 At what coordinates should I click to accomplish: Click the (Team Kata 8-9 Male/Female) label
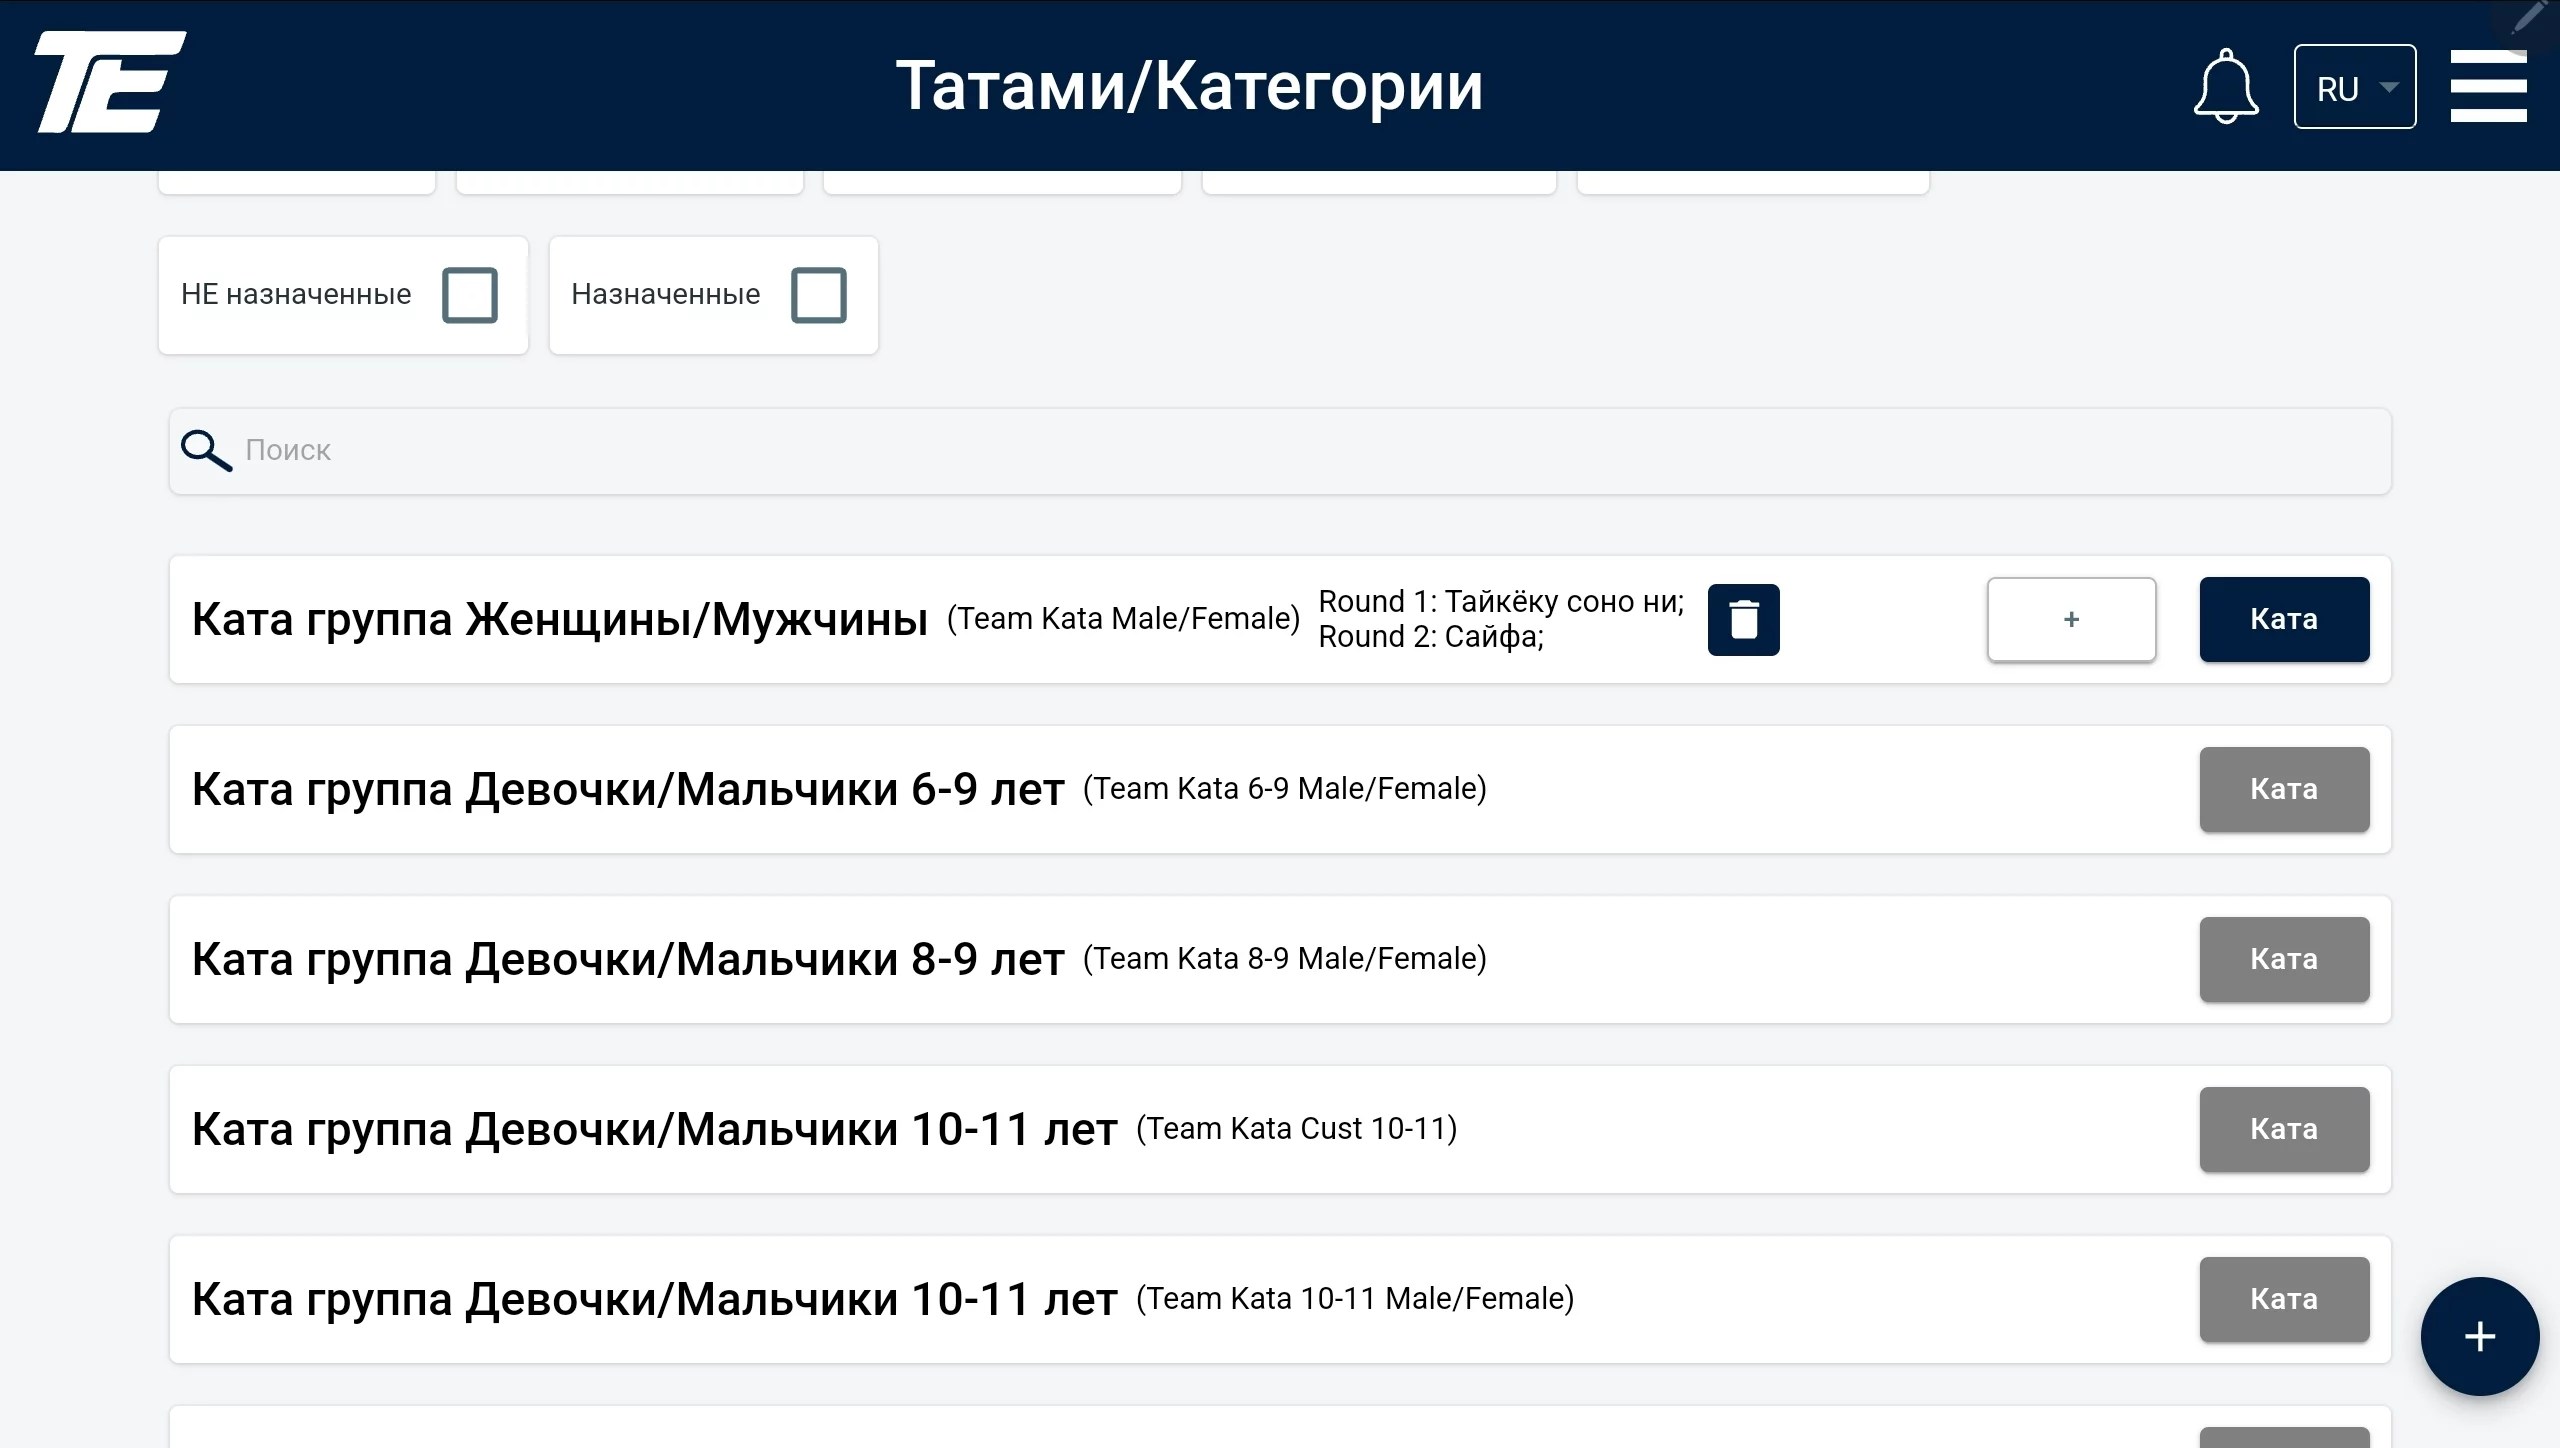coord(1285,959)
